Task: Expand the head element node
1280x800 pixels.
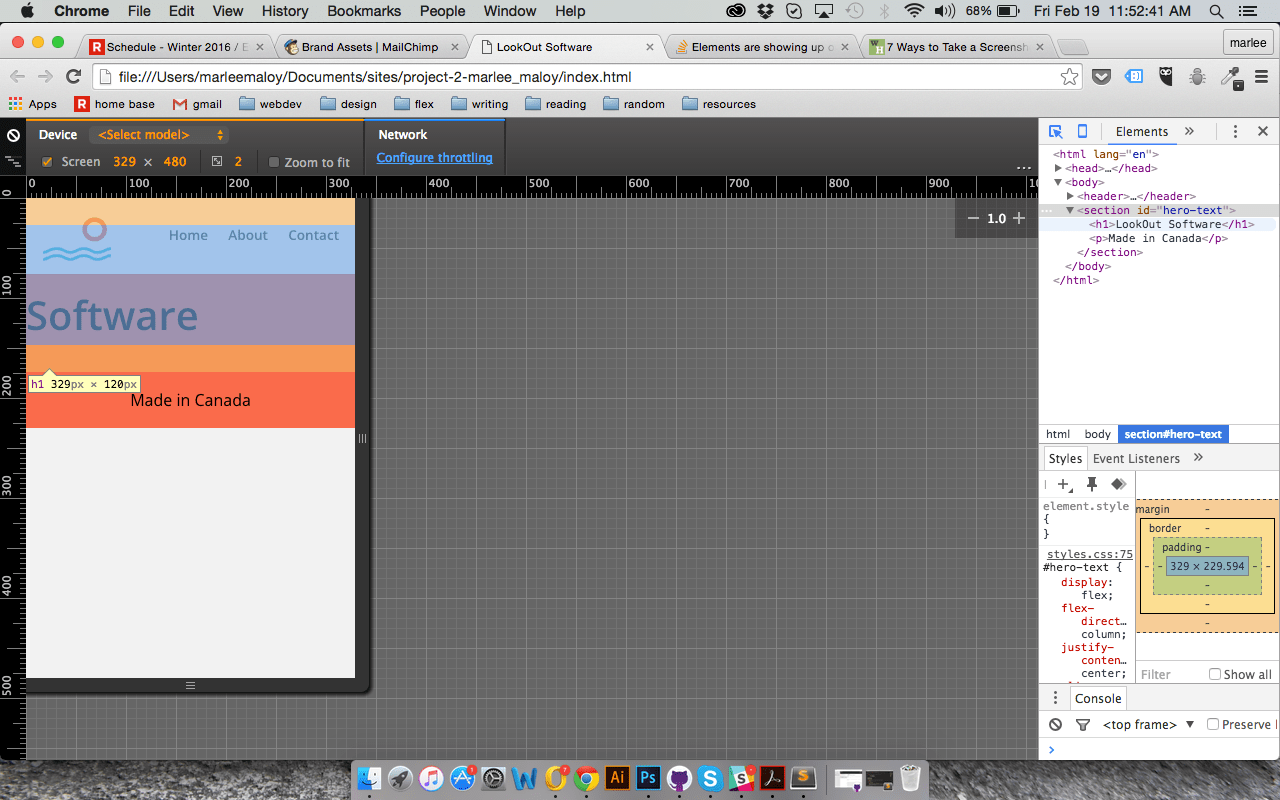Action: pos(1058,168)
